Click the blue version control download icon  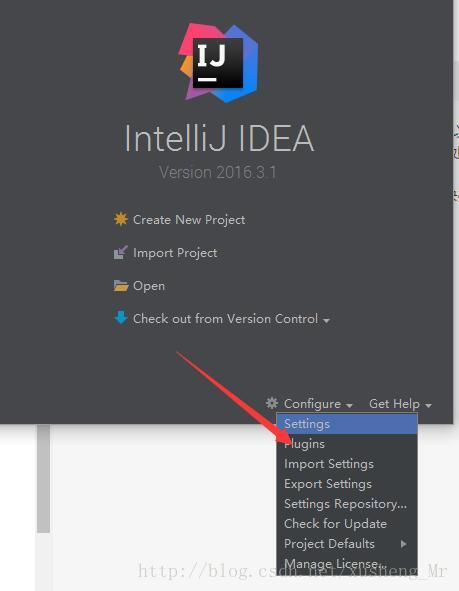click(121, 318)
